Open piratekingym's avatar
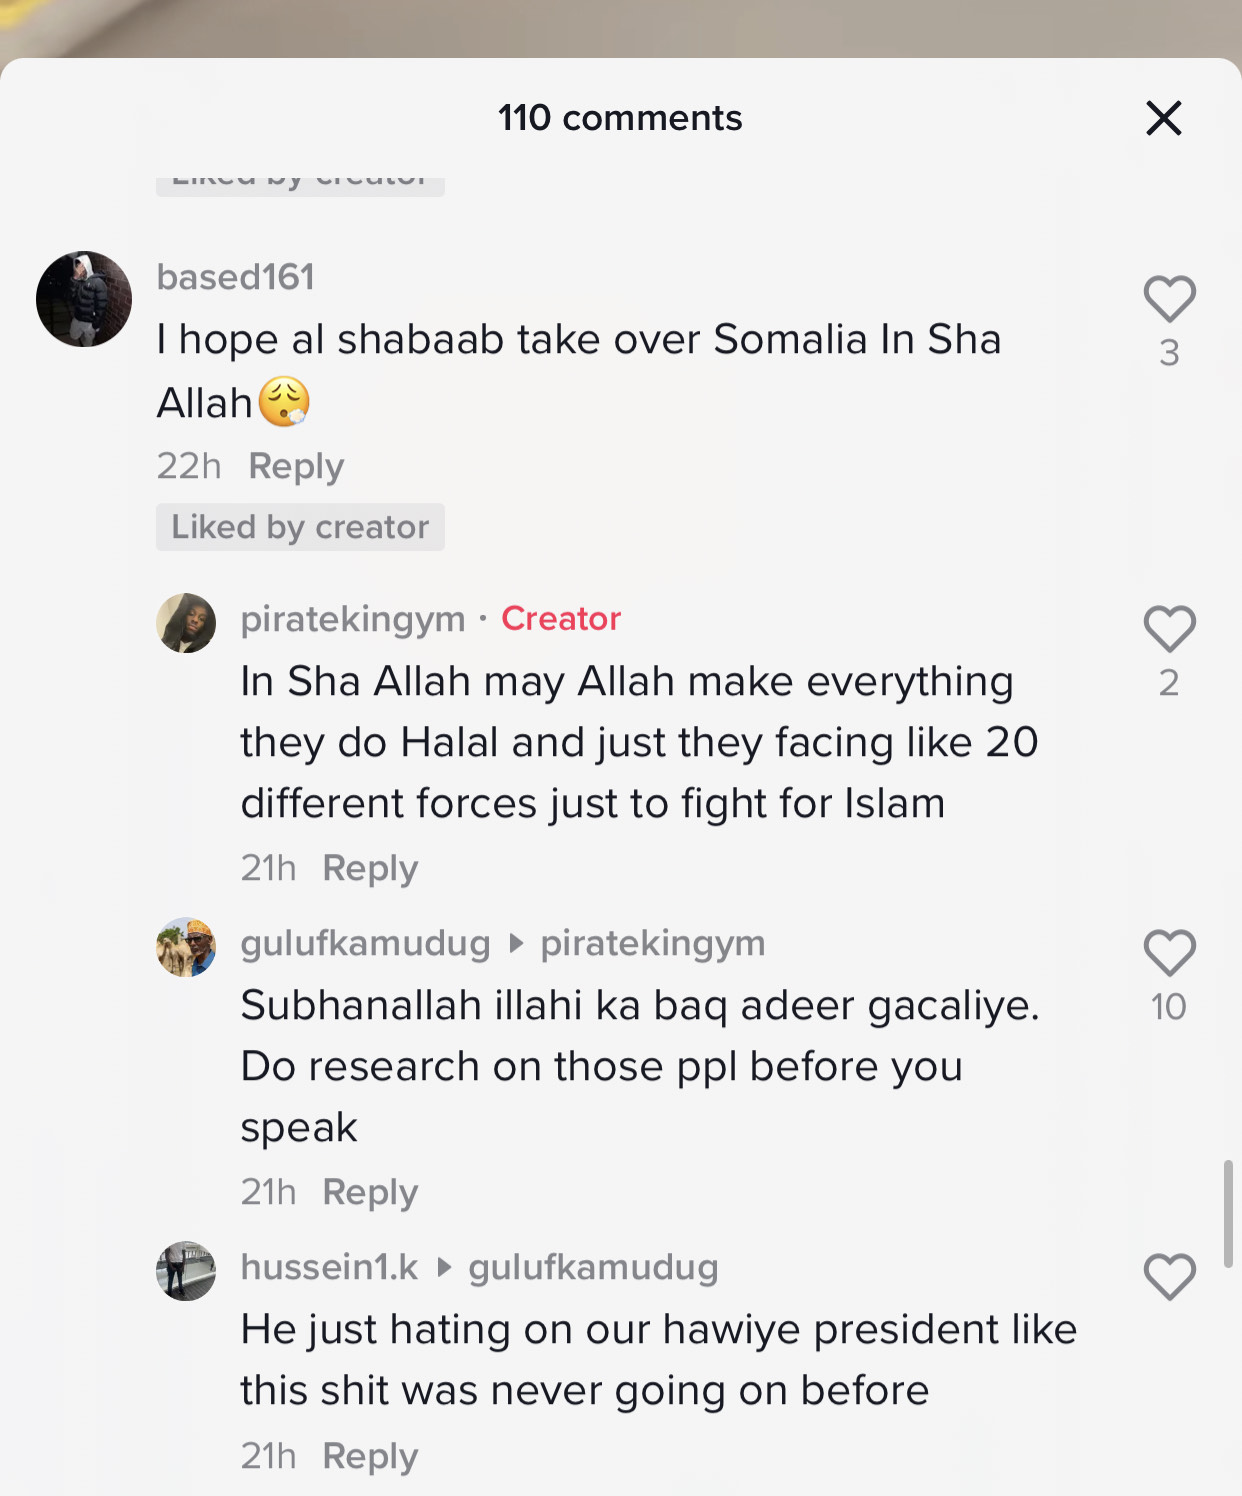This screenshot has height=1496, width=1242. coord(186,623)
